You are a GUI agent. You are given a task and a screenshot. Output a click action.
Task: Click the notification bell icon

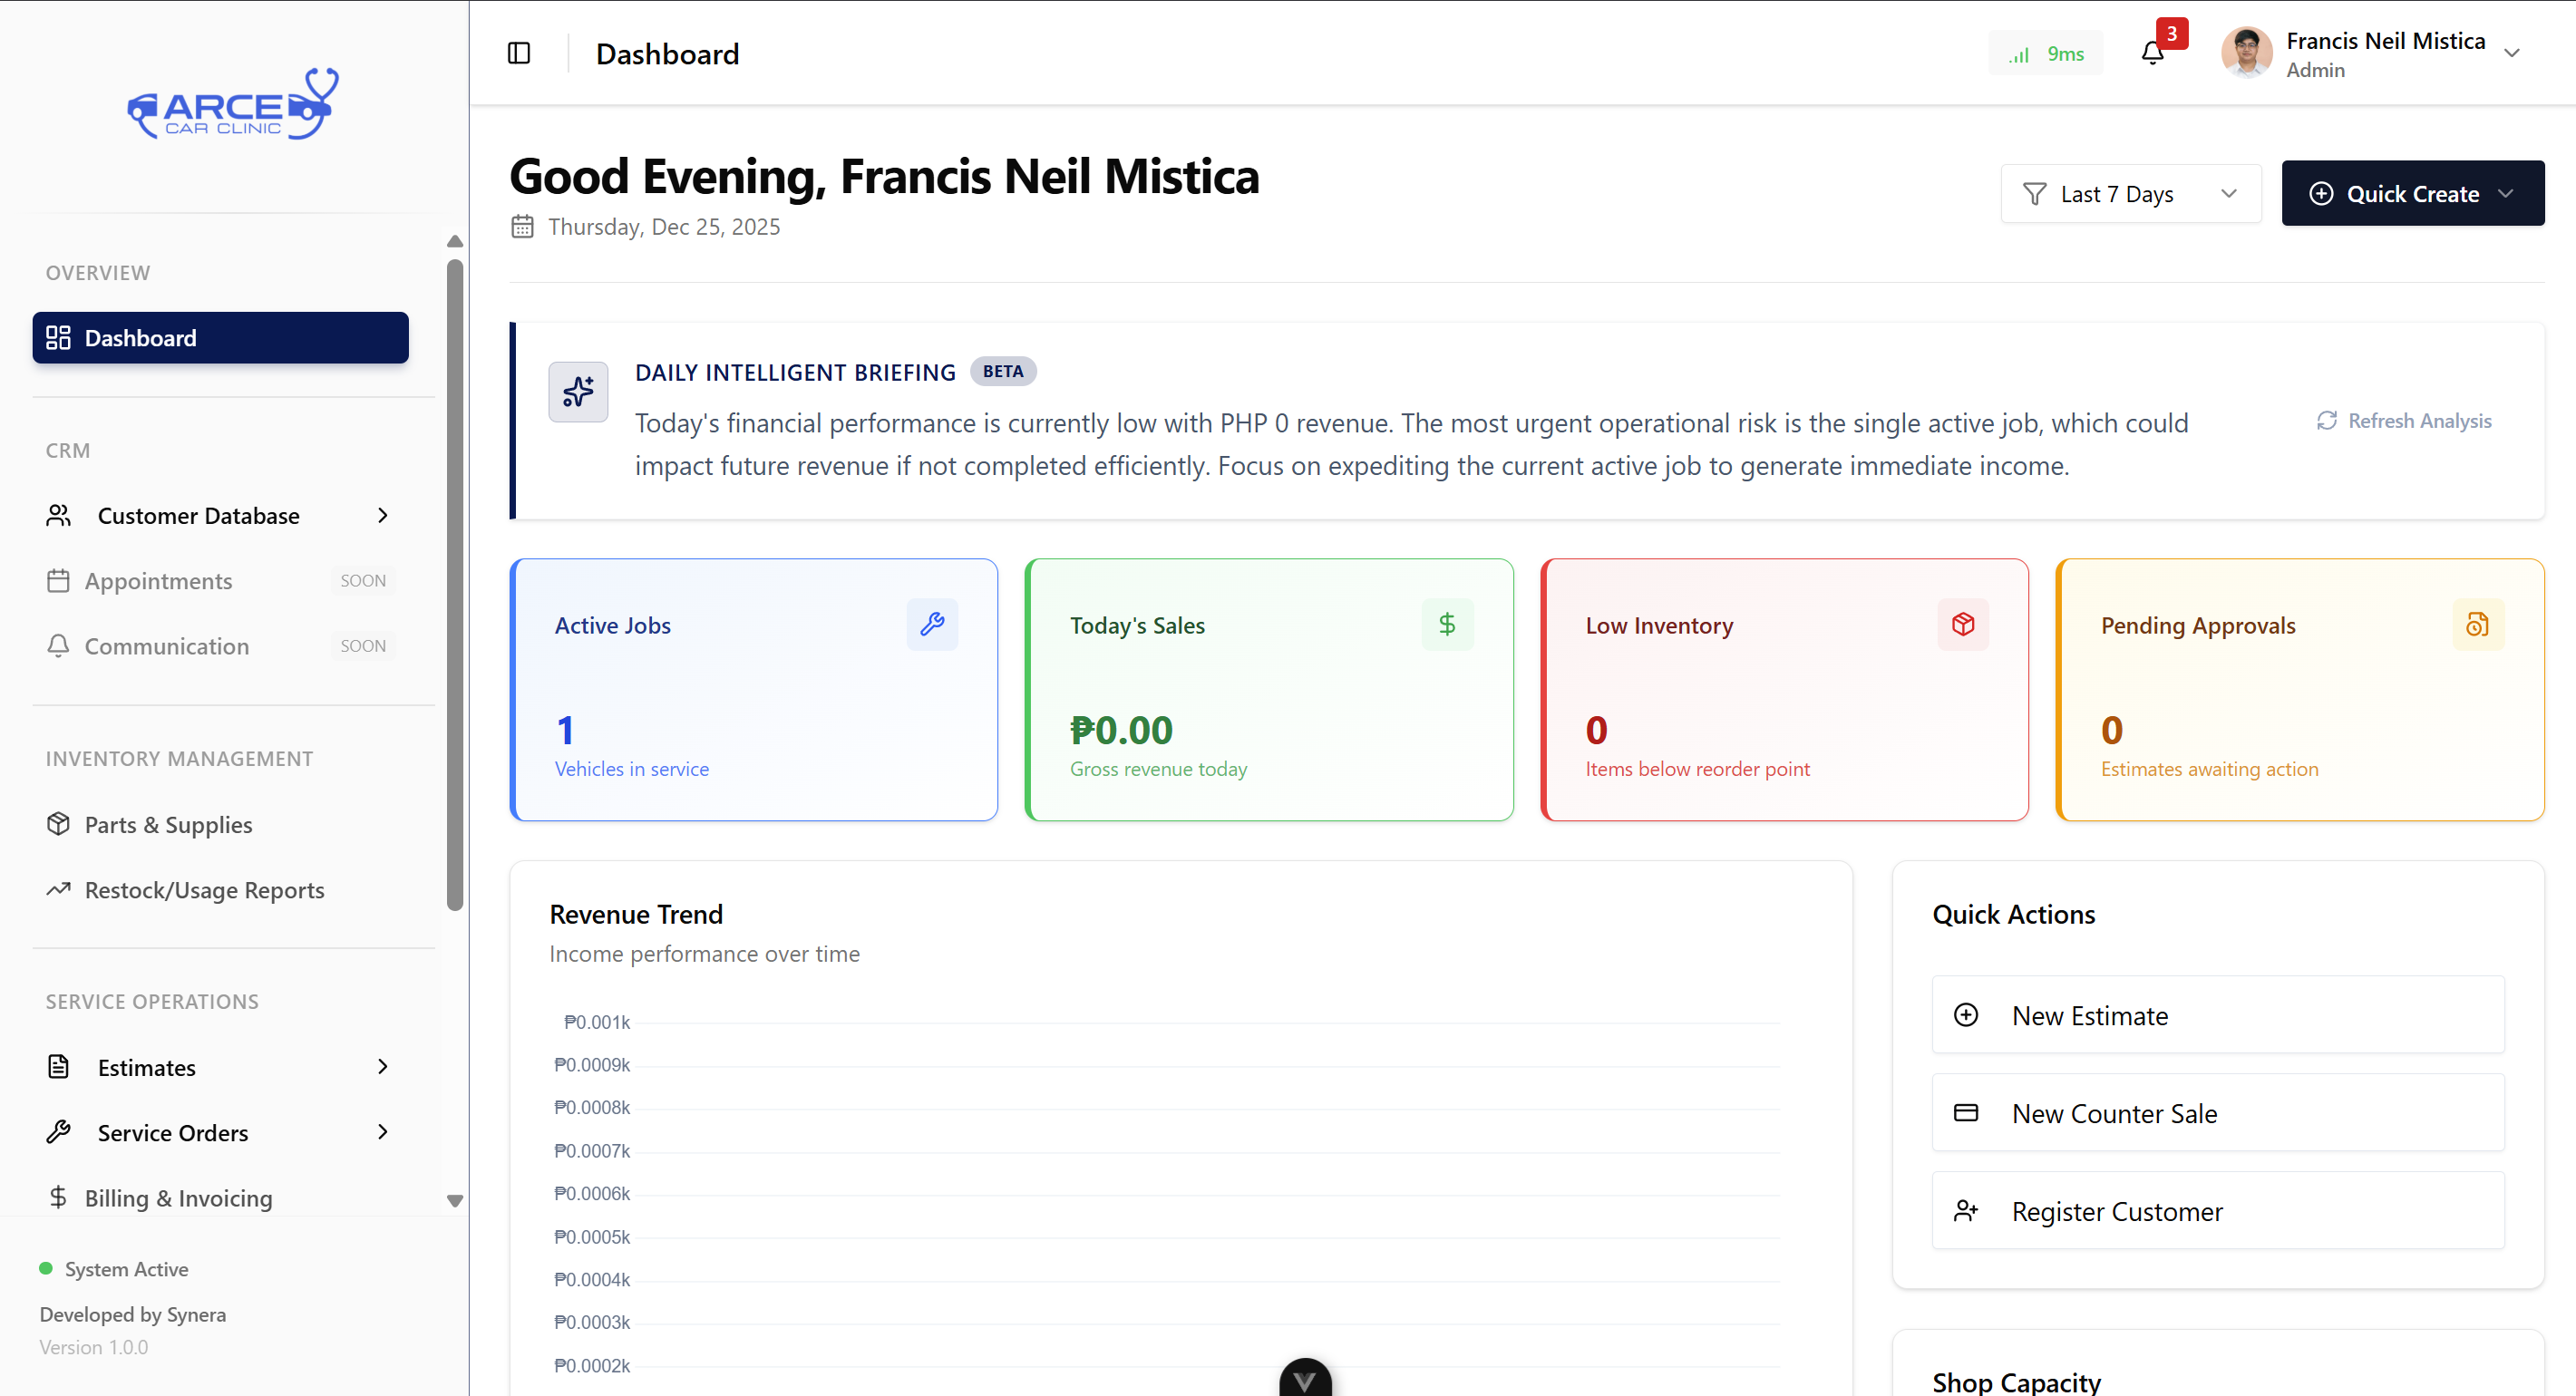2152,52
